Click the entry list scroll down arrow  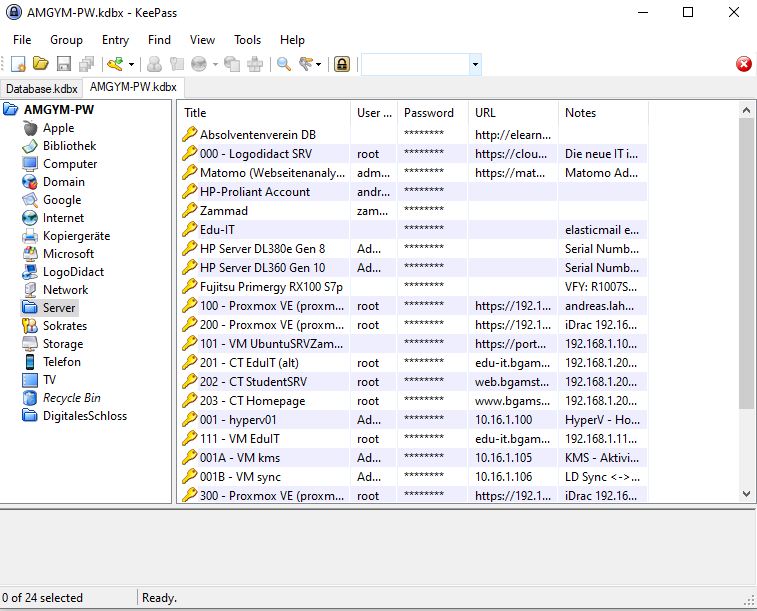[746, 494]
